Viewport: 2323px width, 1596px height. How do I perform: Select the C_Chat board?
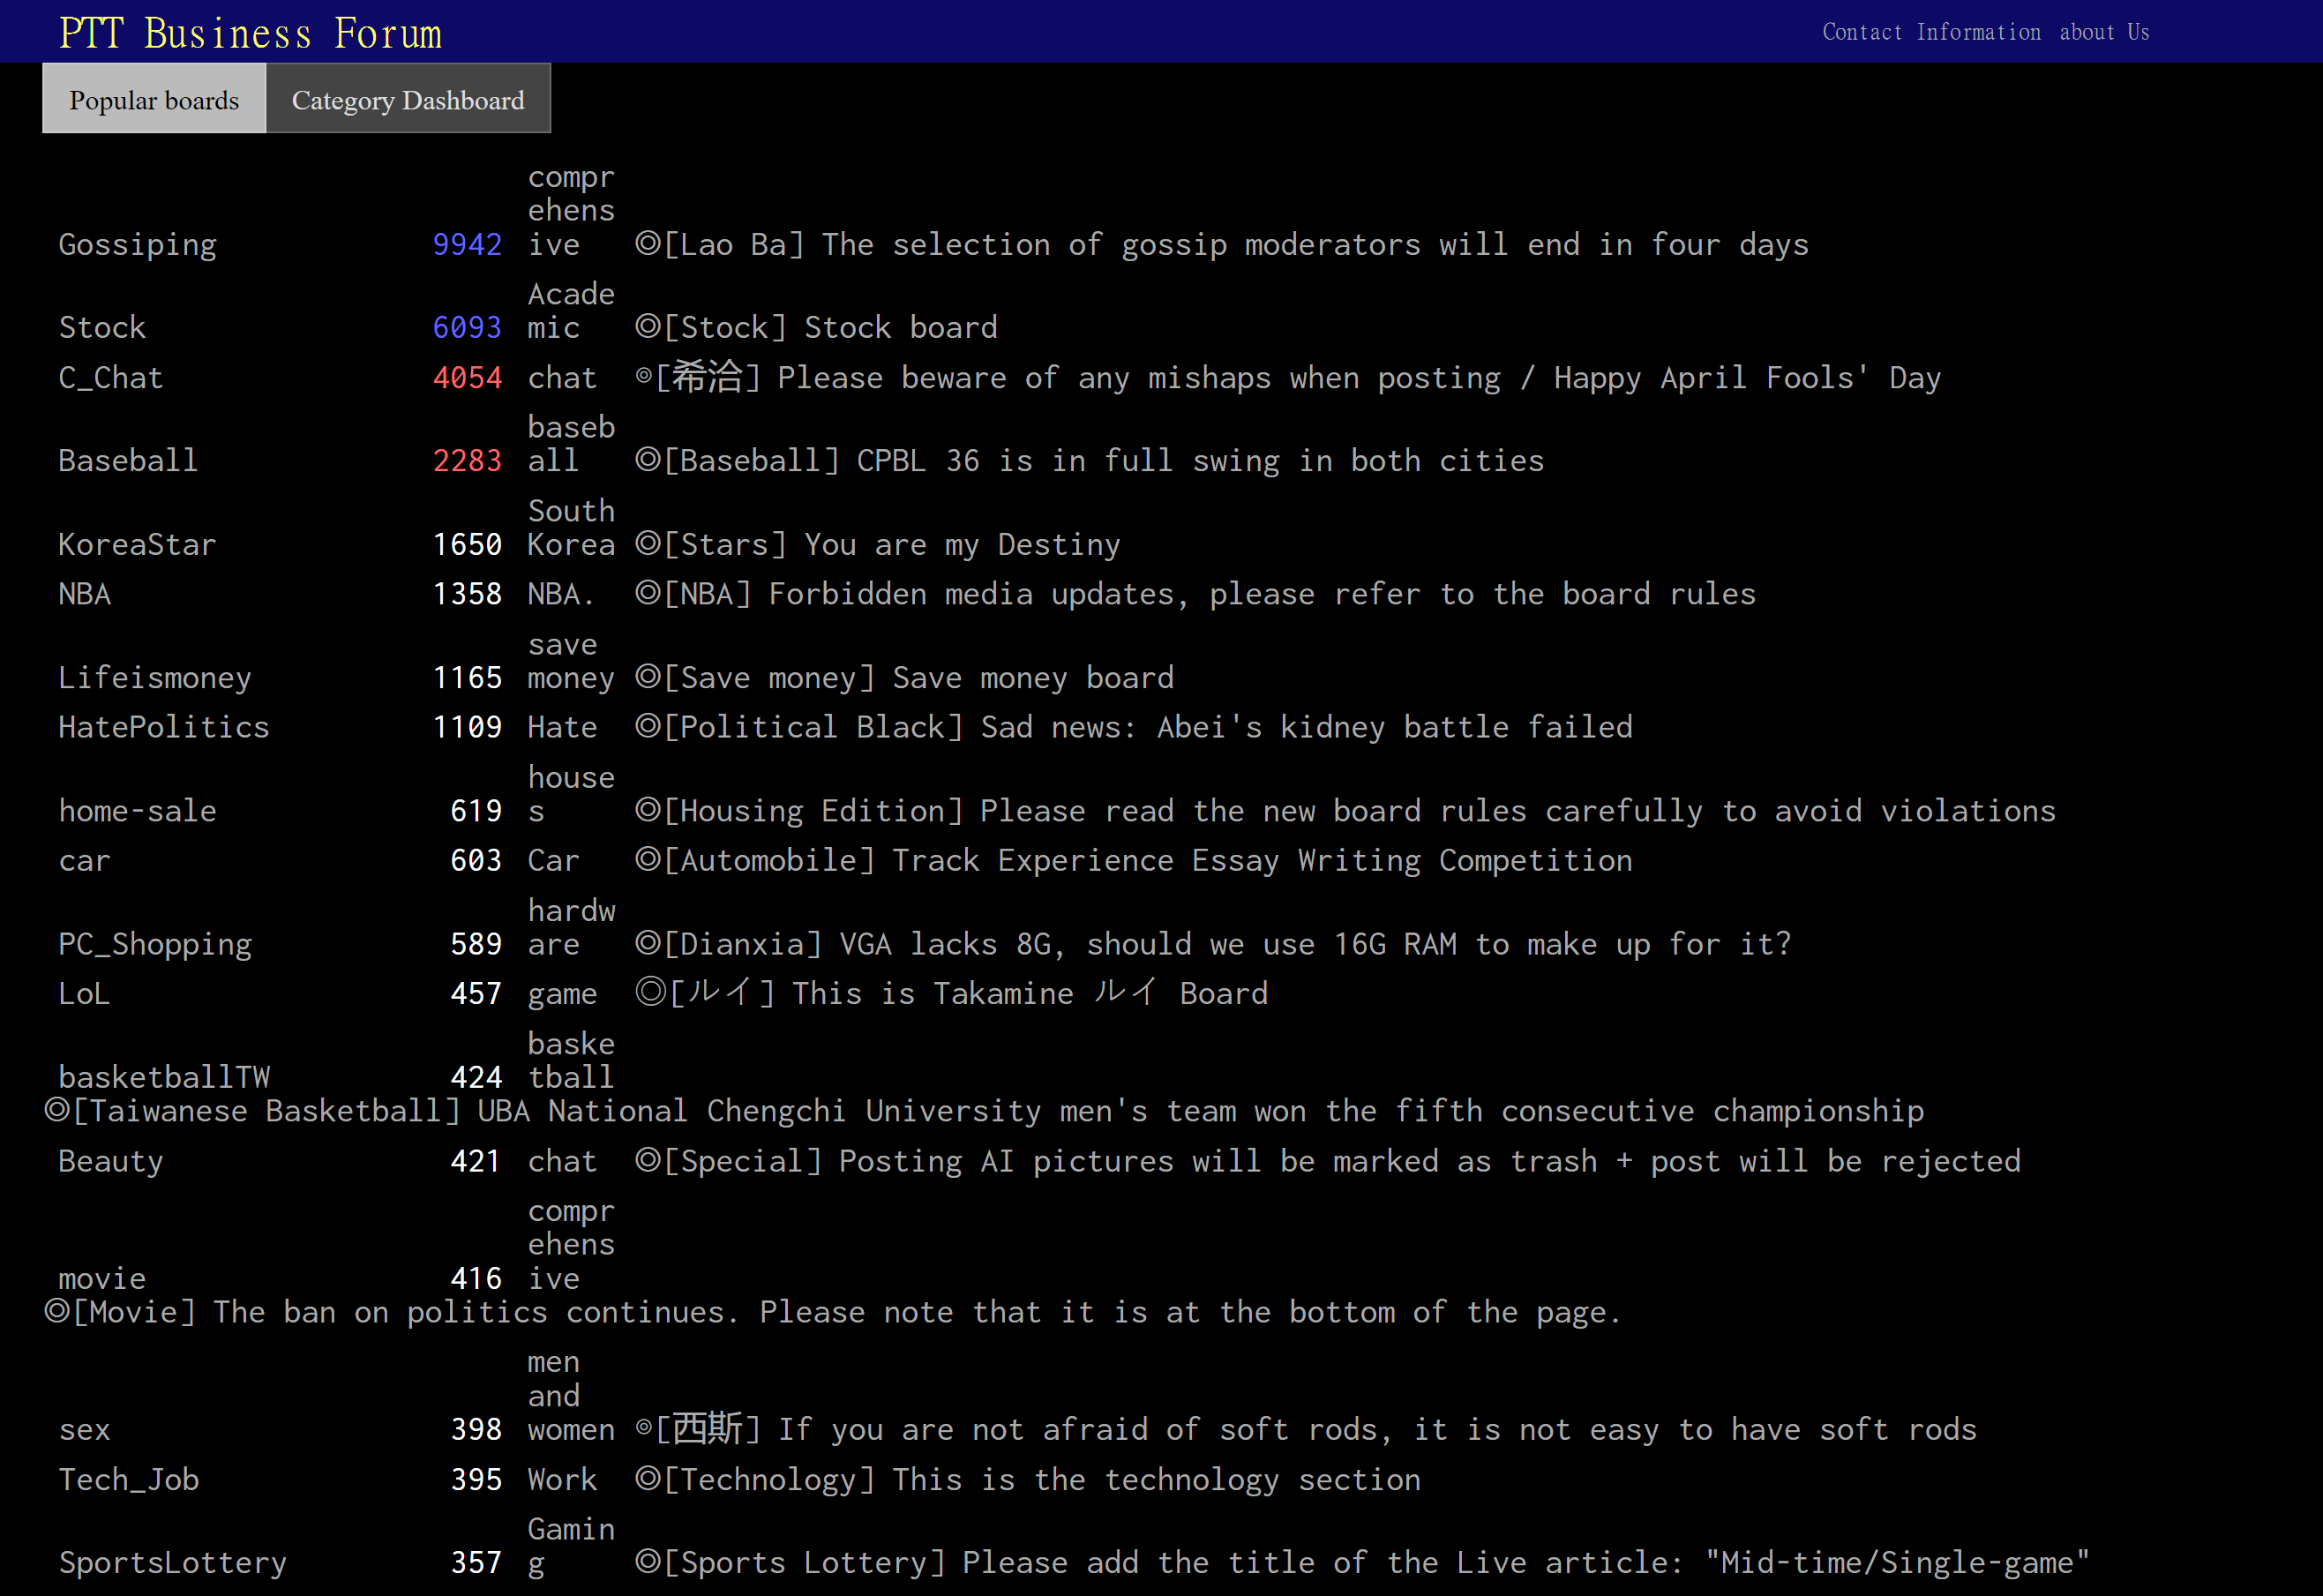coord(110,378)
